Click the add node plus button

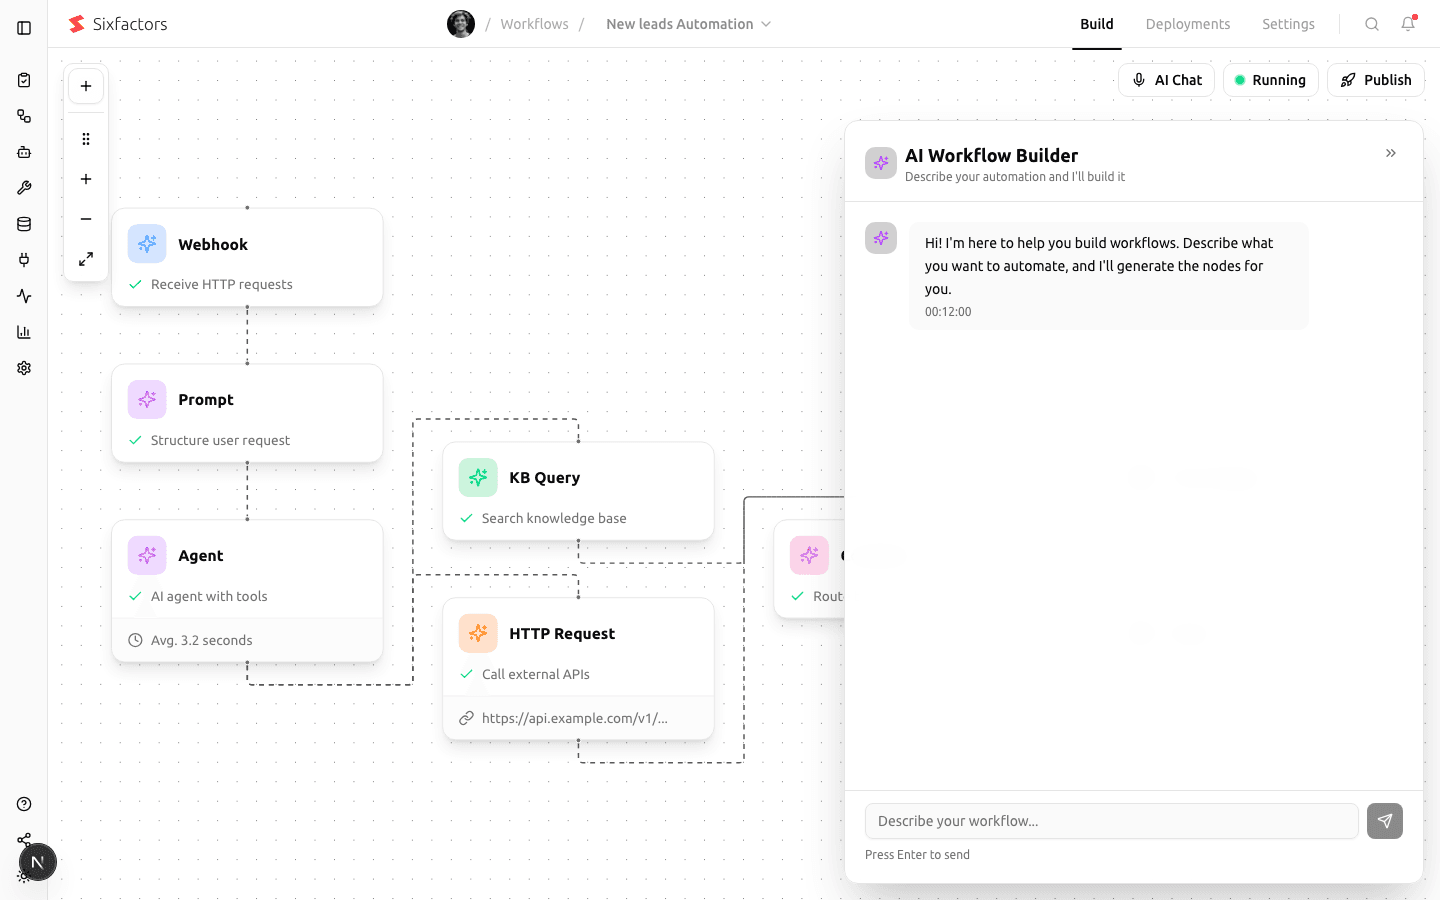tap(86, 86)
